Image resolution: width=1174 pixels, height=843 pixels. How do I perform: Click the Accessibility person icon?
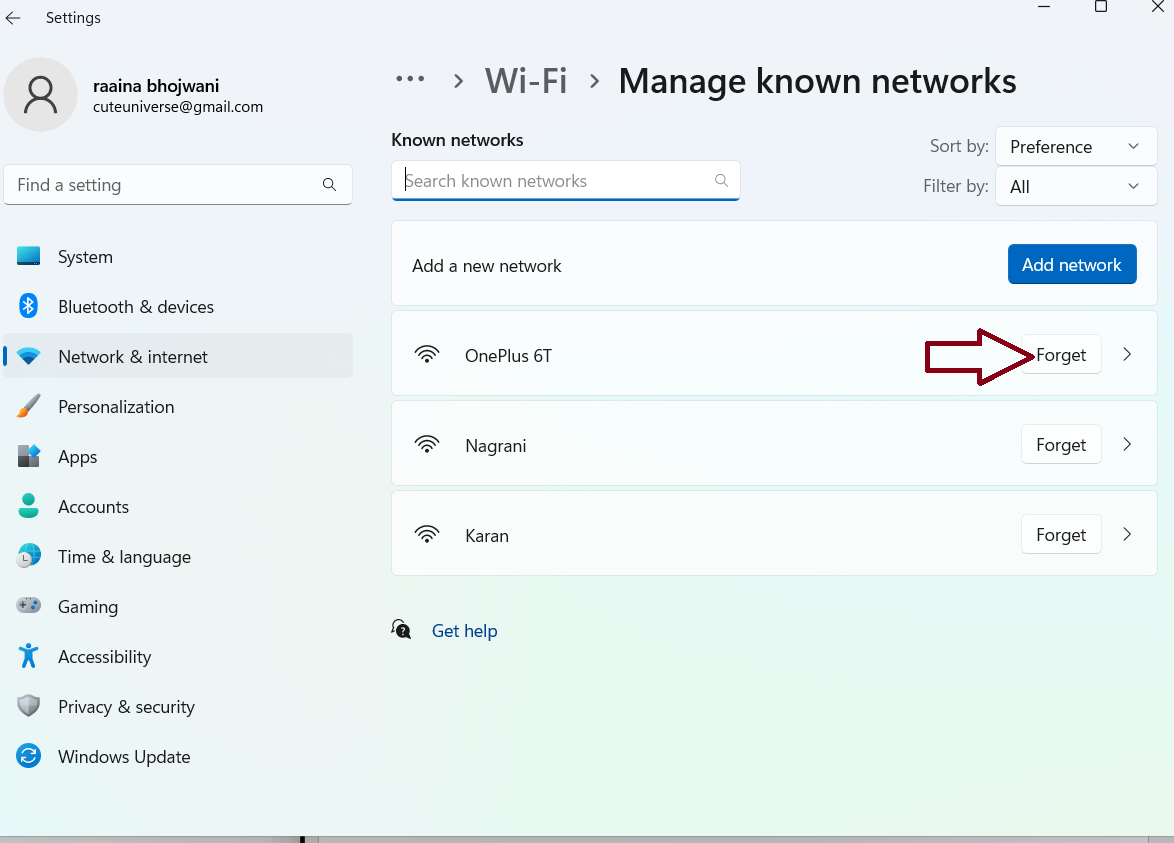tap(28, 656)
